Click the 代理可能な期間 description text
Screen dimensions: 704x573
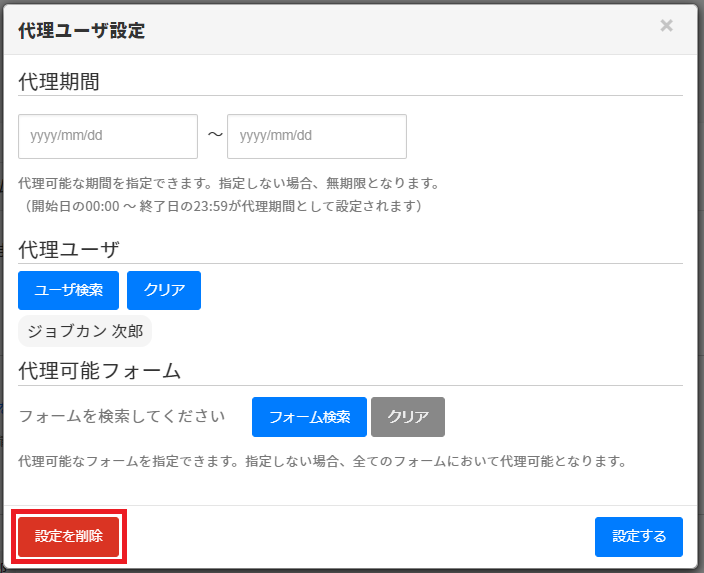(x=229, y=185)
